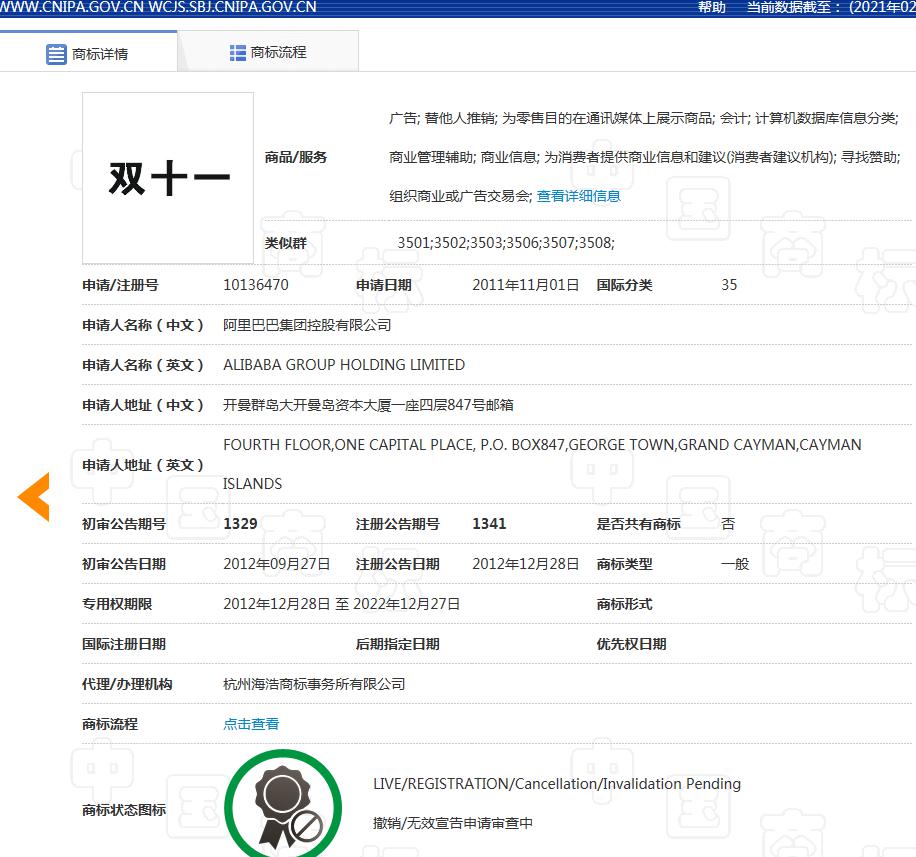This screenshot has height=857, width=916.
Task: Click the 申请人地址（英文） field label
Action: (143, 465)
